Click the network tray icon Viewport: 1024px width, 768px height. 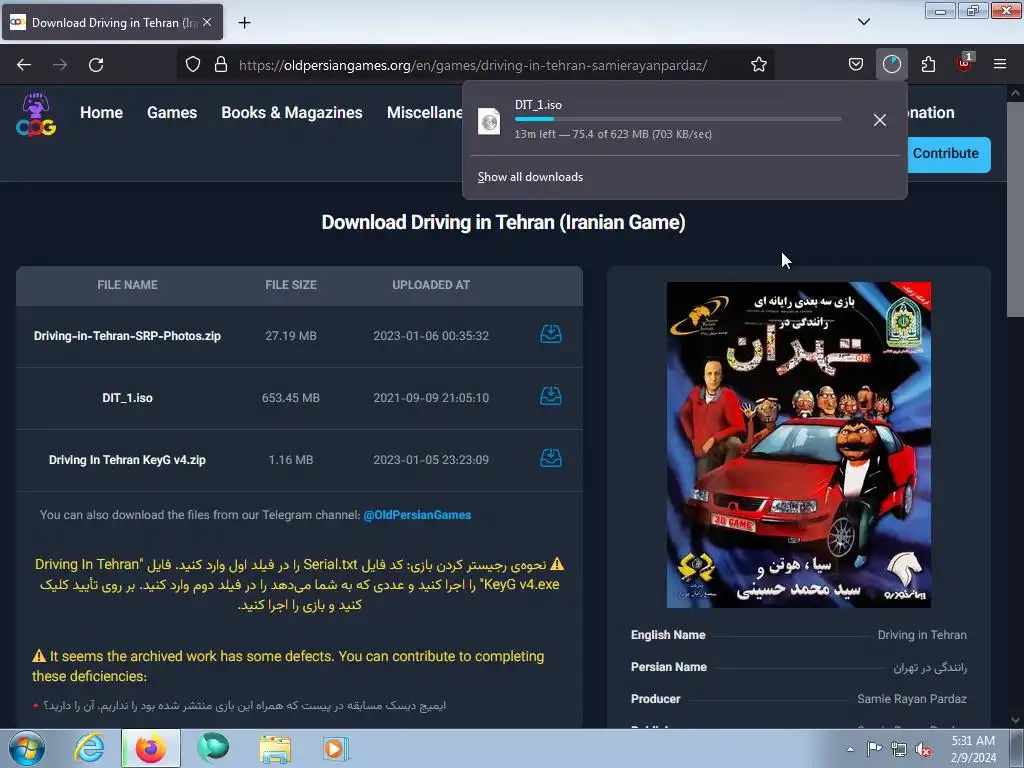click(899, 749)
